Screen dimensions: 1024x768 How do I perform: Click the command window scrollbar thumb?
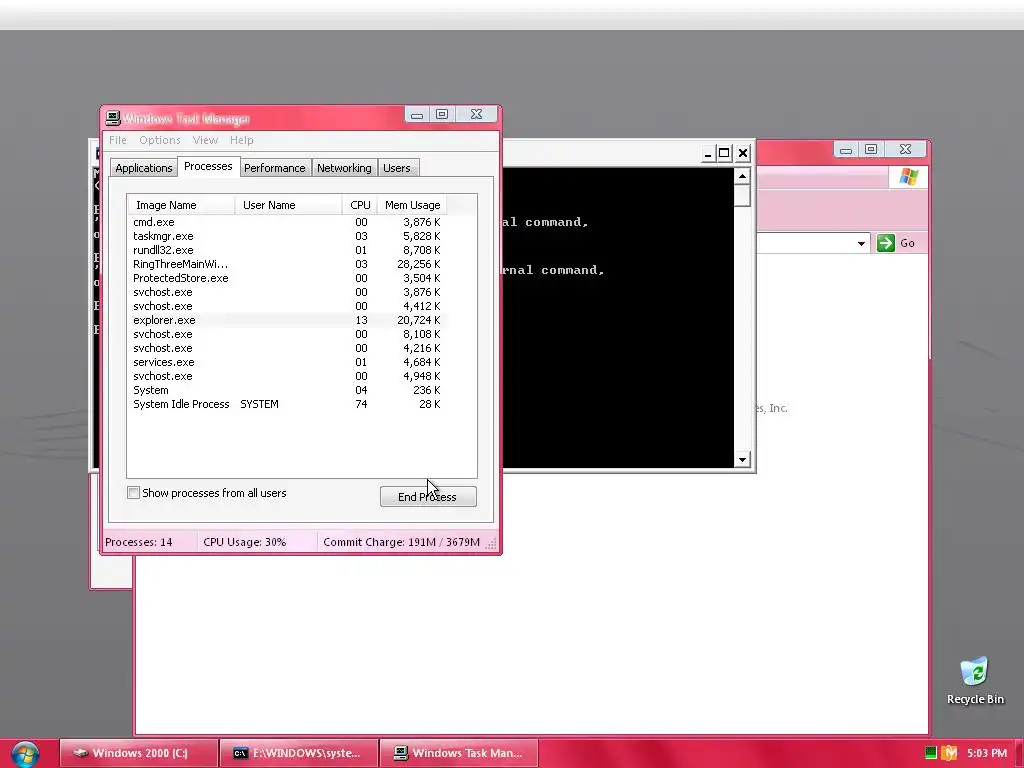tap(742, 195)
